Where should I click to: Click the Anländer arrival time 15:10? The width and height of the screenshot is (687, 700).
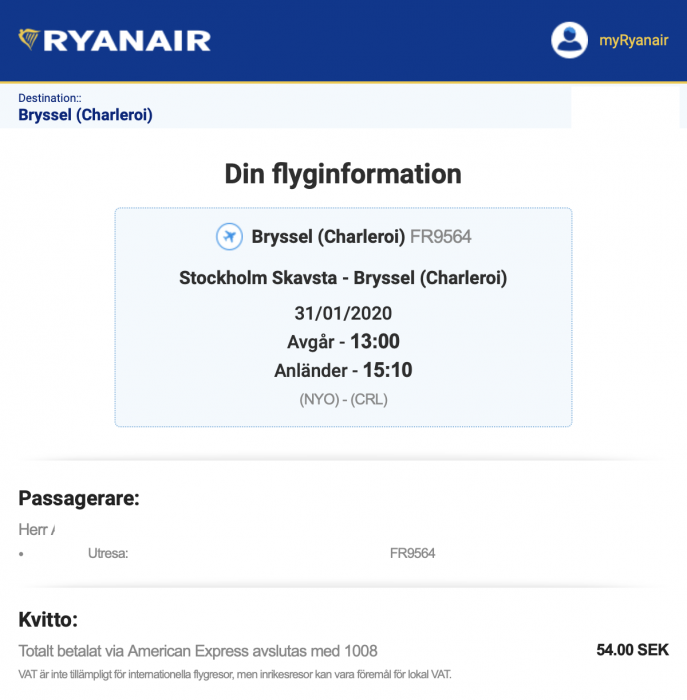pyautogui.click(x=387, y=371)
